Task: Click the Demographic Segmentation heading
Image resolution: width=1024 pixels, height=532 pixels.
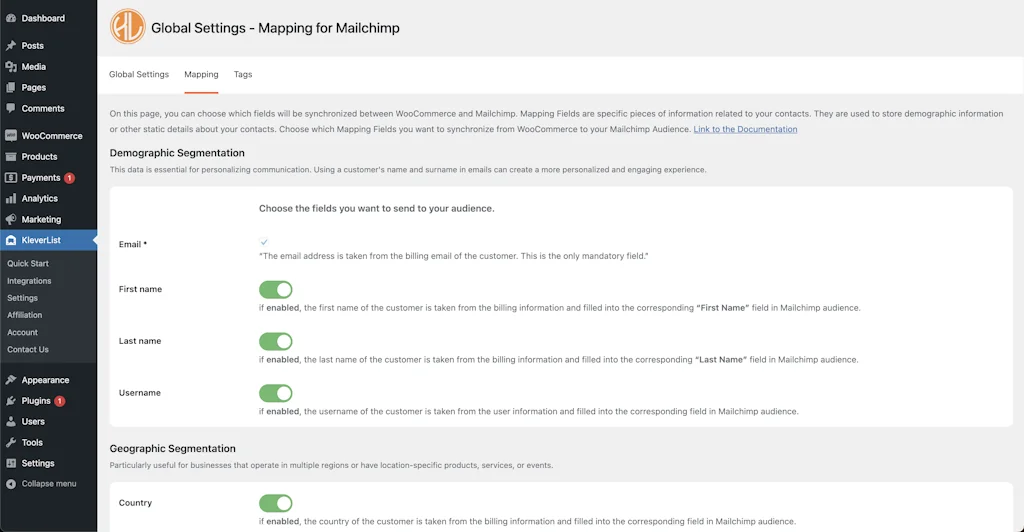Action: 177,153
